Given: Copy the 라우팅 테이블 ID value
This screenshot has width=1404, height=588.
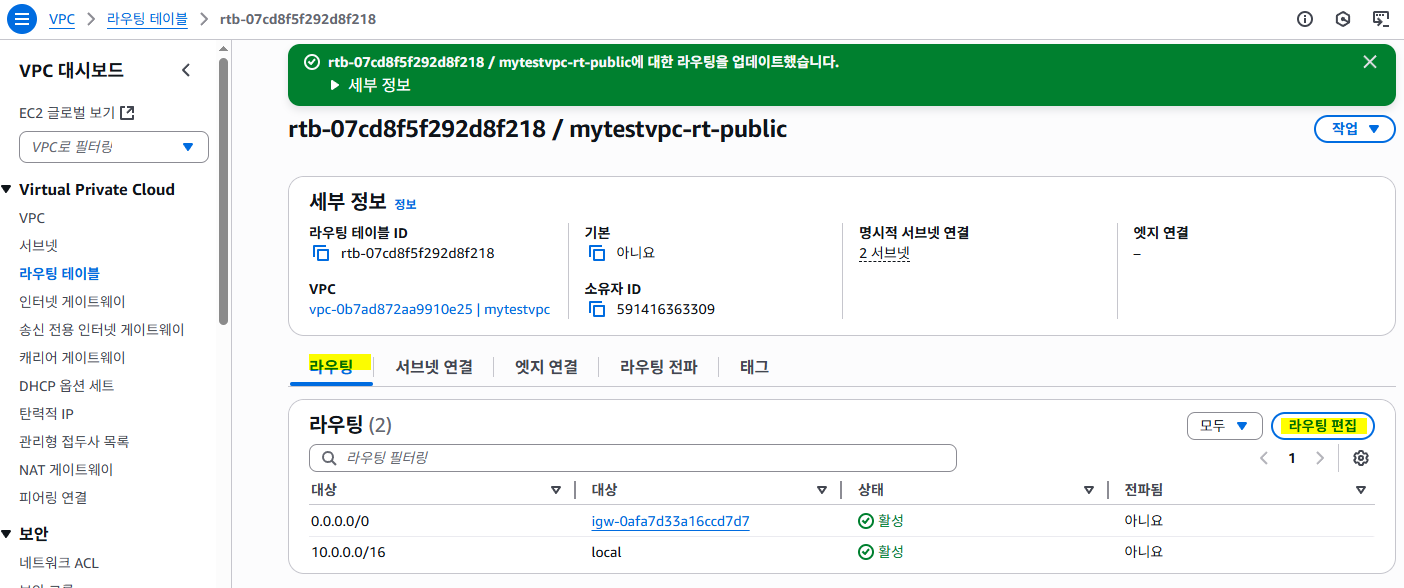Looking at the screenshot, I should pyautogui.click(x=322, y=253).
